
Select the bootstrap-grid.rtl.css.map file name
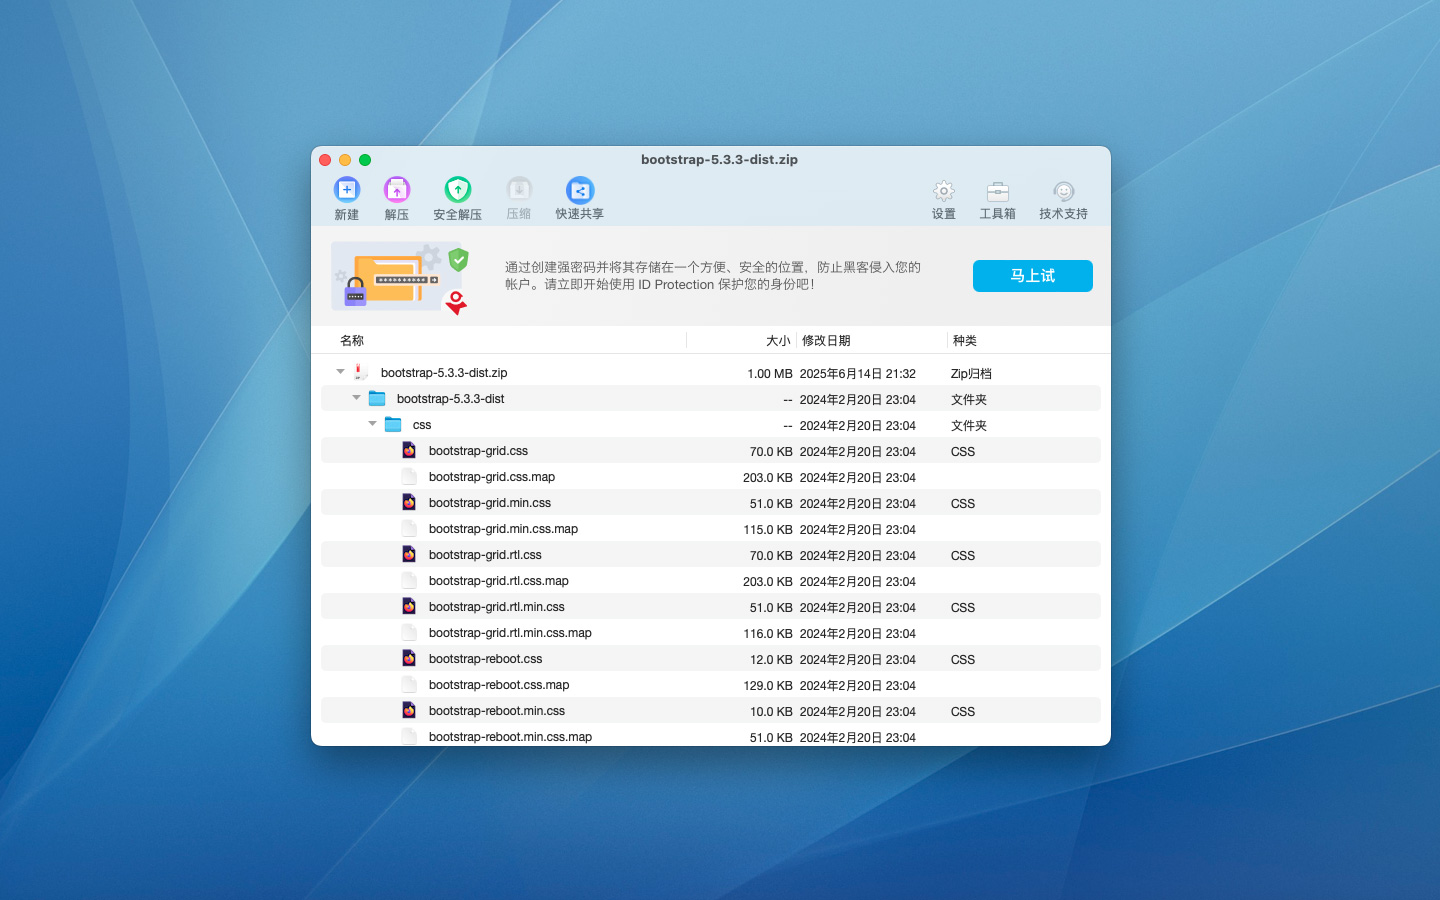point(499,581)
